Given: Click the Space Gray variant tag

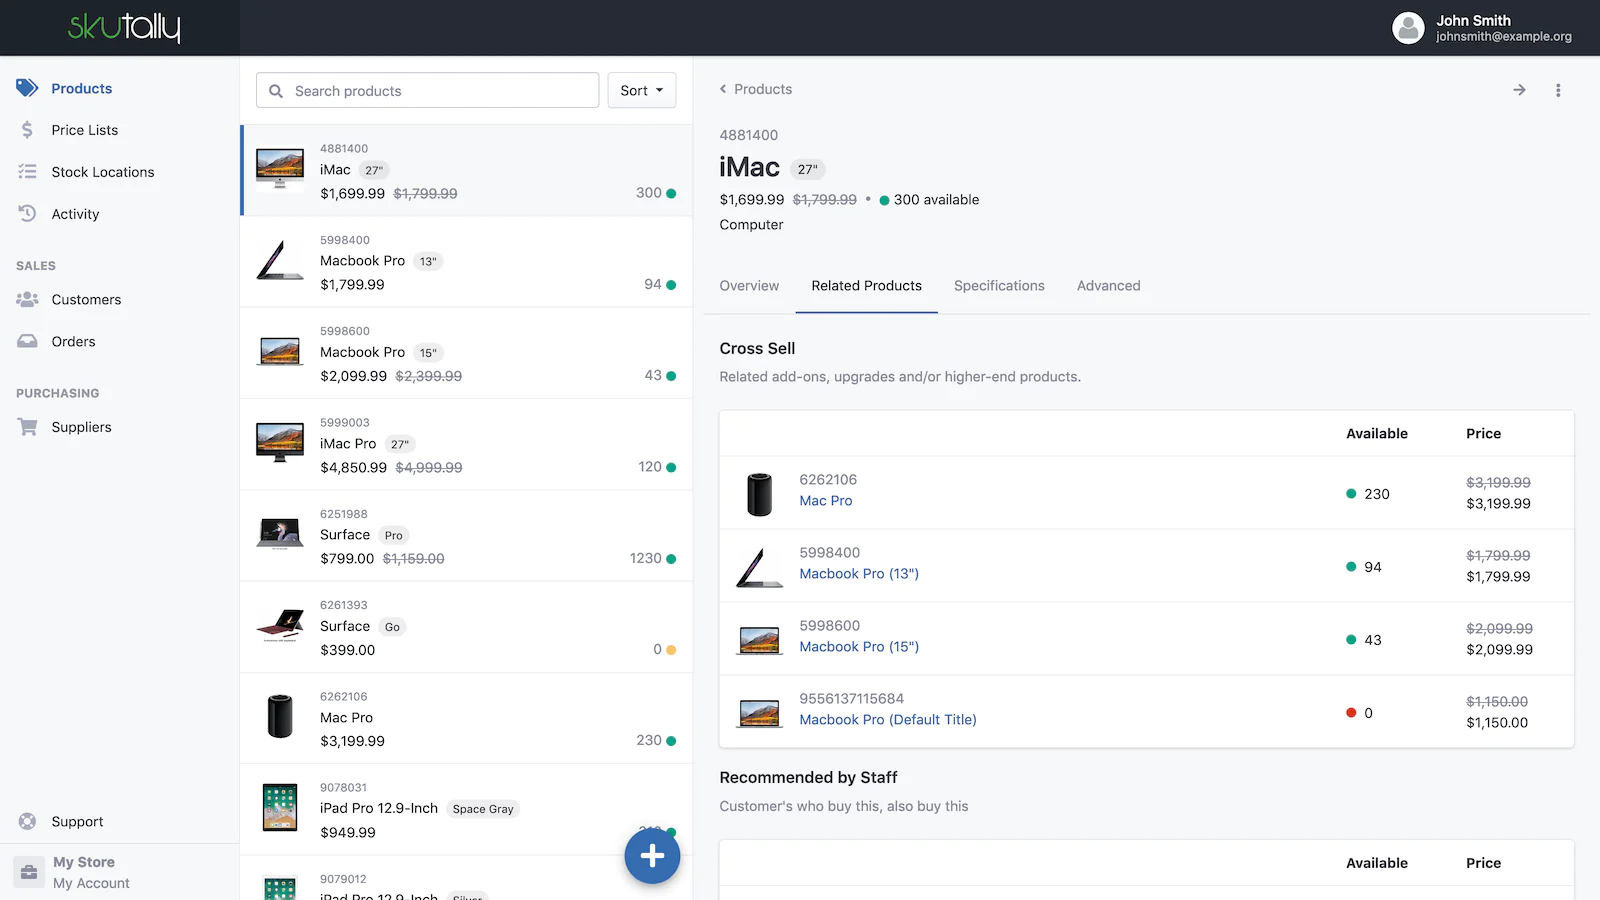Looking at the screenshot, I should 483,809.
